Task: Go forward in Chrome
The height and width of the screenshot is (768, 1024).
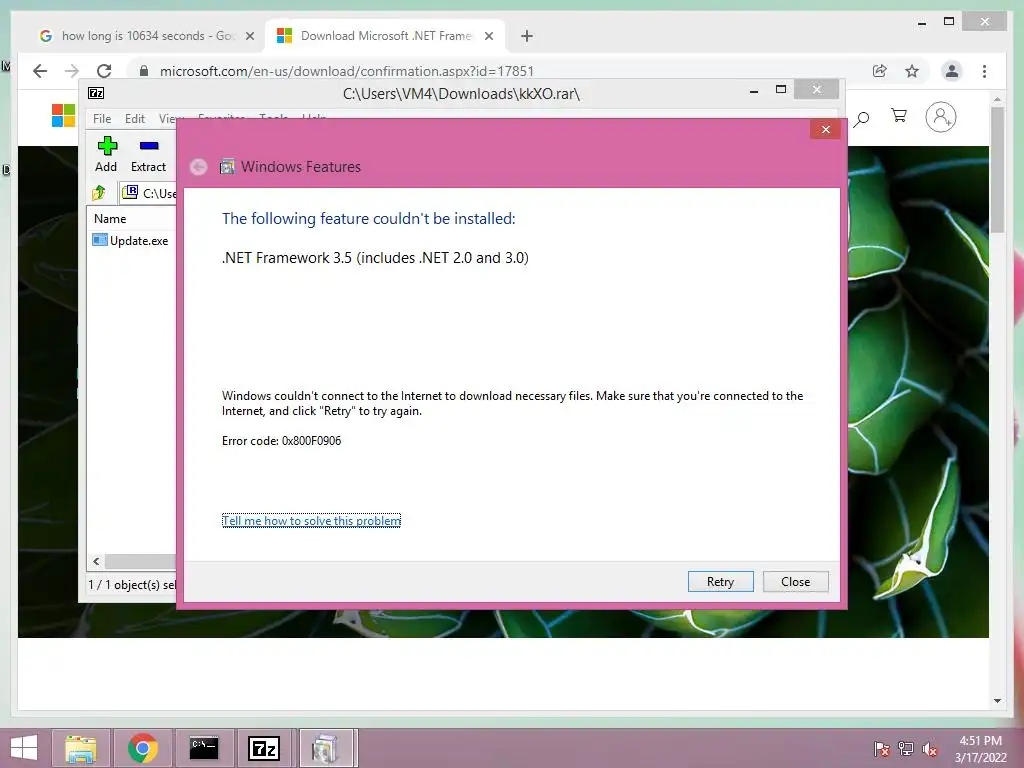Action: click(72, 71)
